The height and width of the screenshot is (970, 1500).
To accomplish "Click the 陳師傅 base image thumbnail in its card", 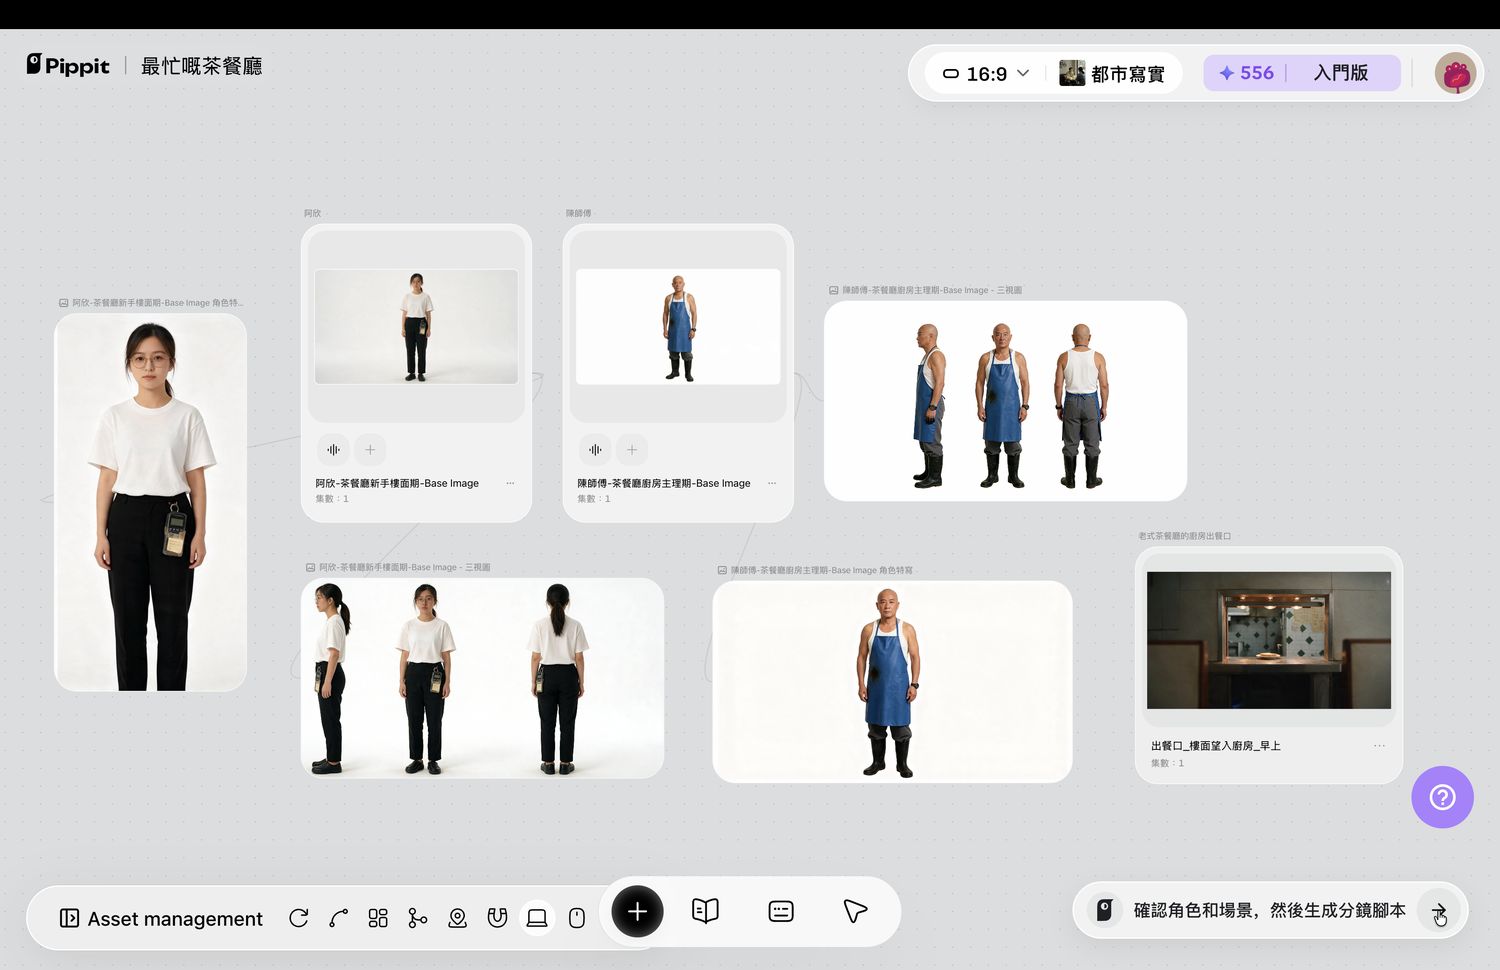I will tap(678, 326).
